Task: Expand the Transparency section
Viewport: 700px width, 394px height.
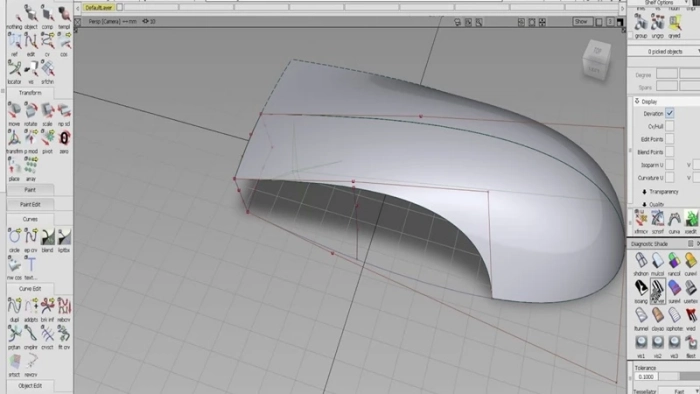Action: tap(660, 192)
